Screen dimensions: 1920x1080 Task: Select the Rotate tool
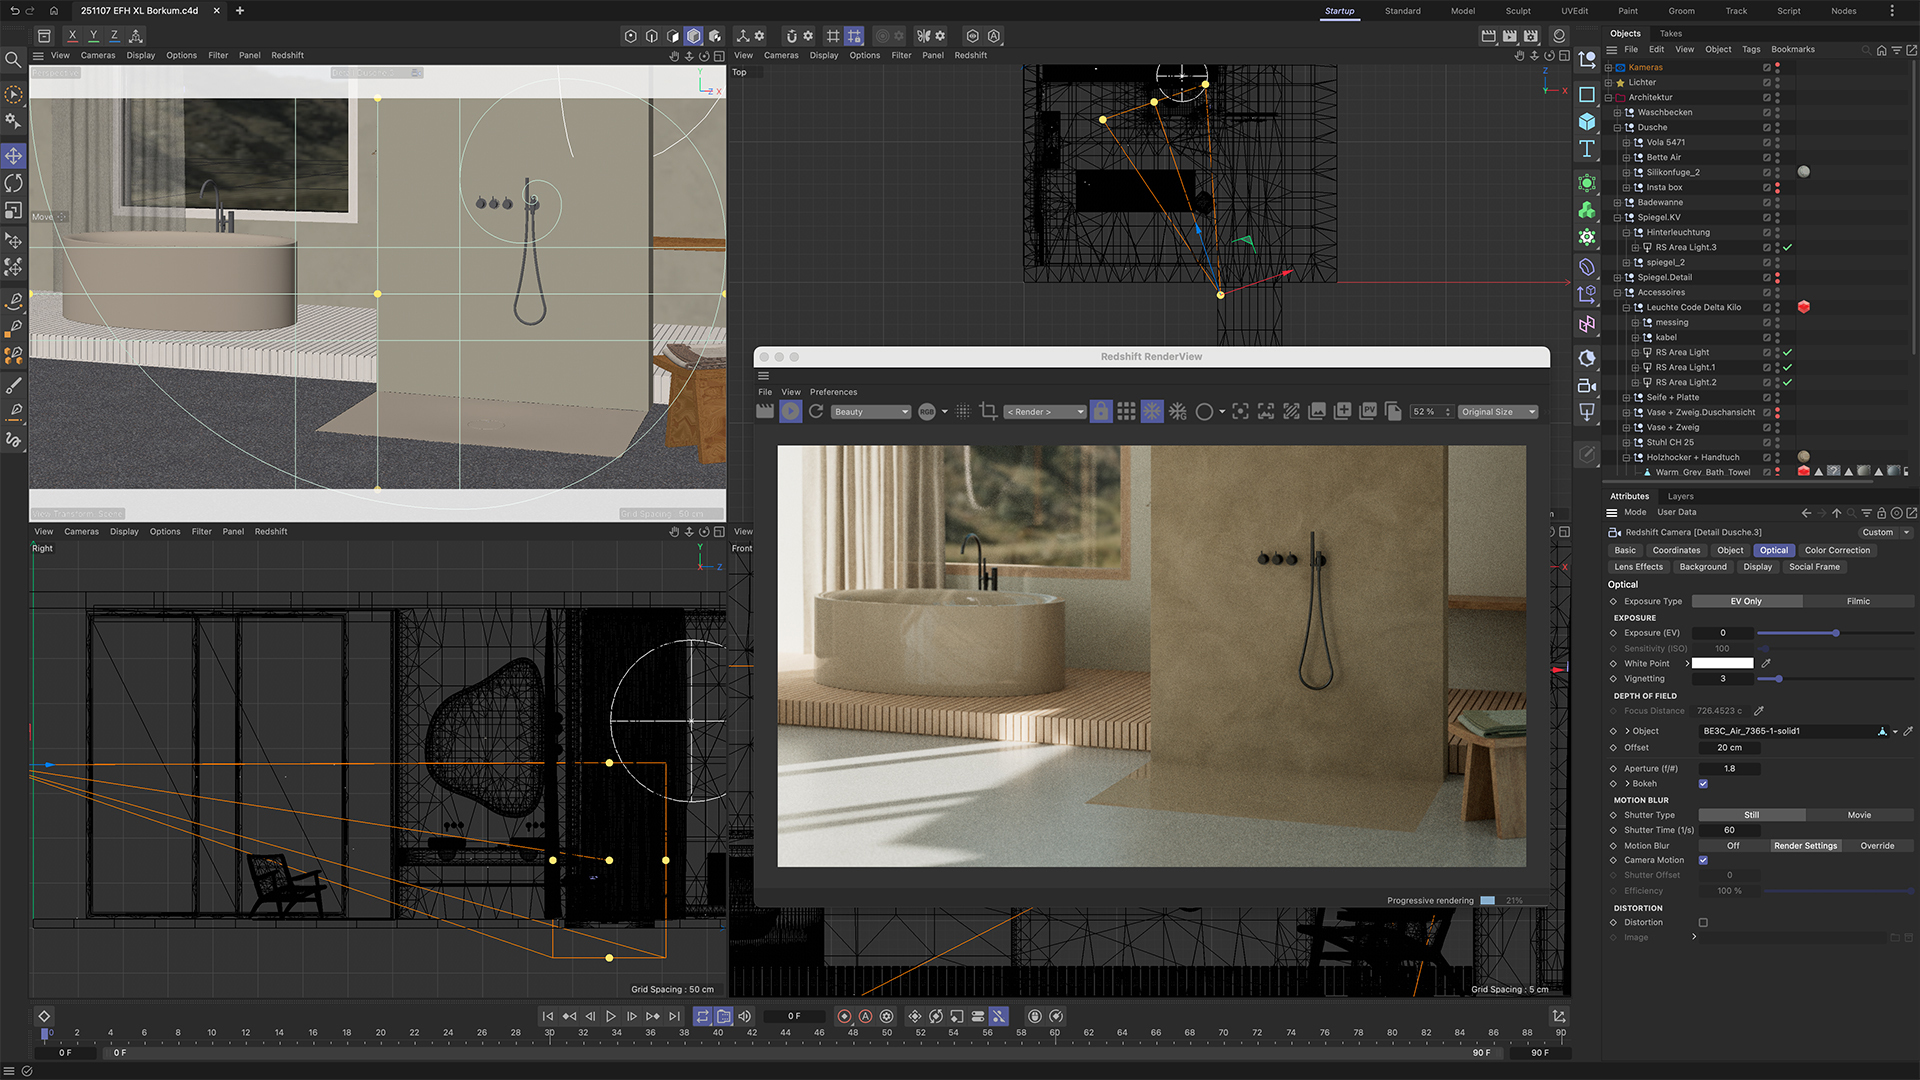(x=13, y=184)
